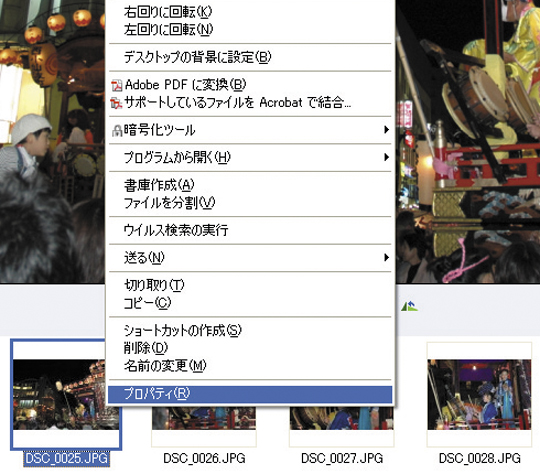The height and width of the screenshot is (474, 540).
Task: Expand the 暗号化ツール submenu arrow
Action: [x=386, y=130]
